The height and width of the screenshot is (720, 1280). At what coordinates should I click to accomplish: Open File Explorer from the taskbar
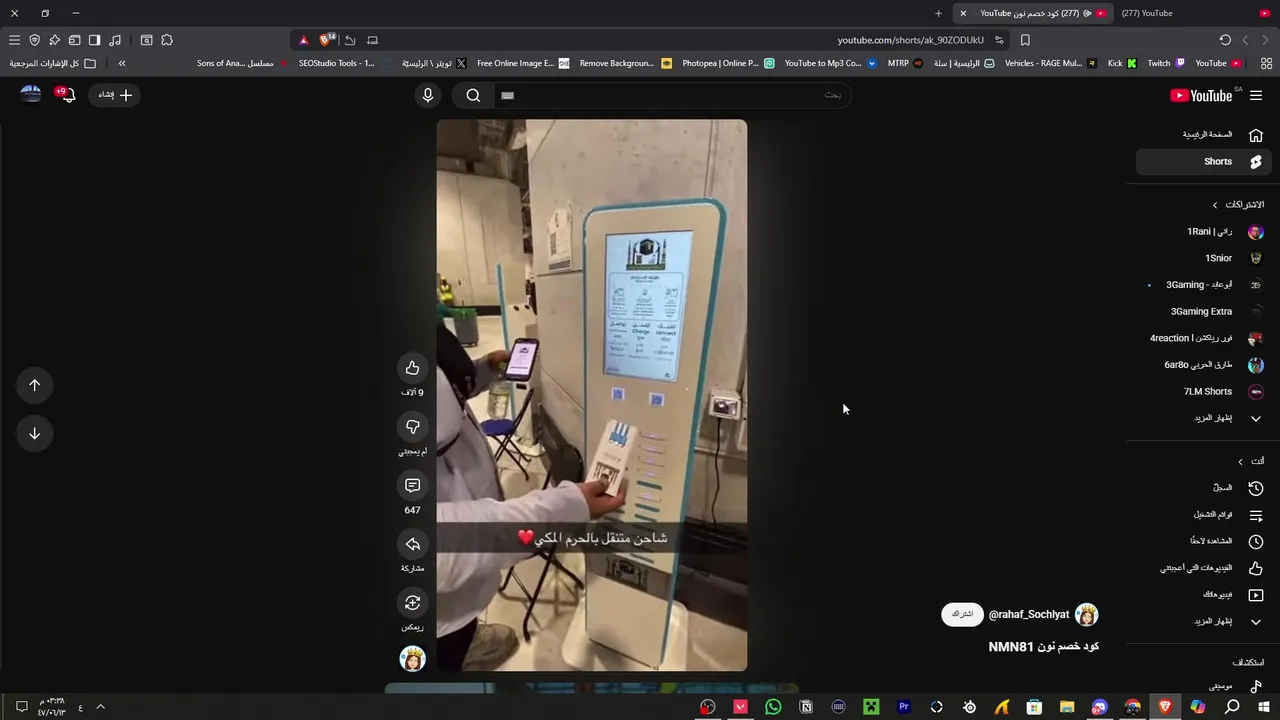click(1067, 707)
